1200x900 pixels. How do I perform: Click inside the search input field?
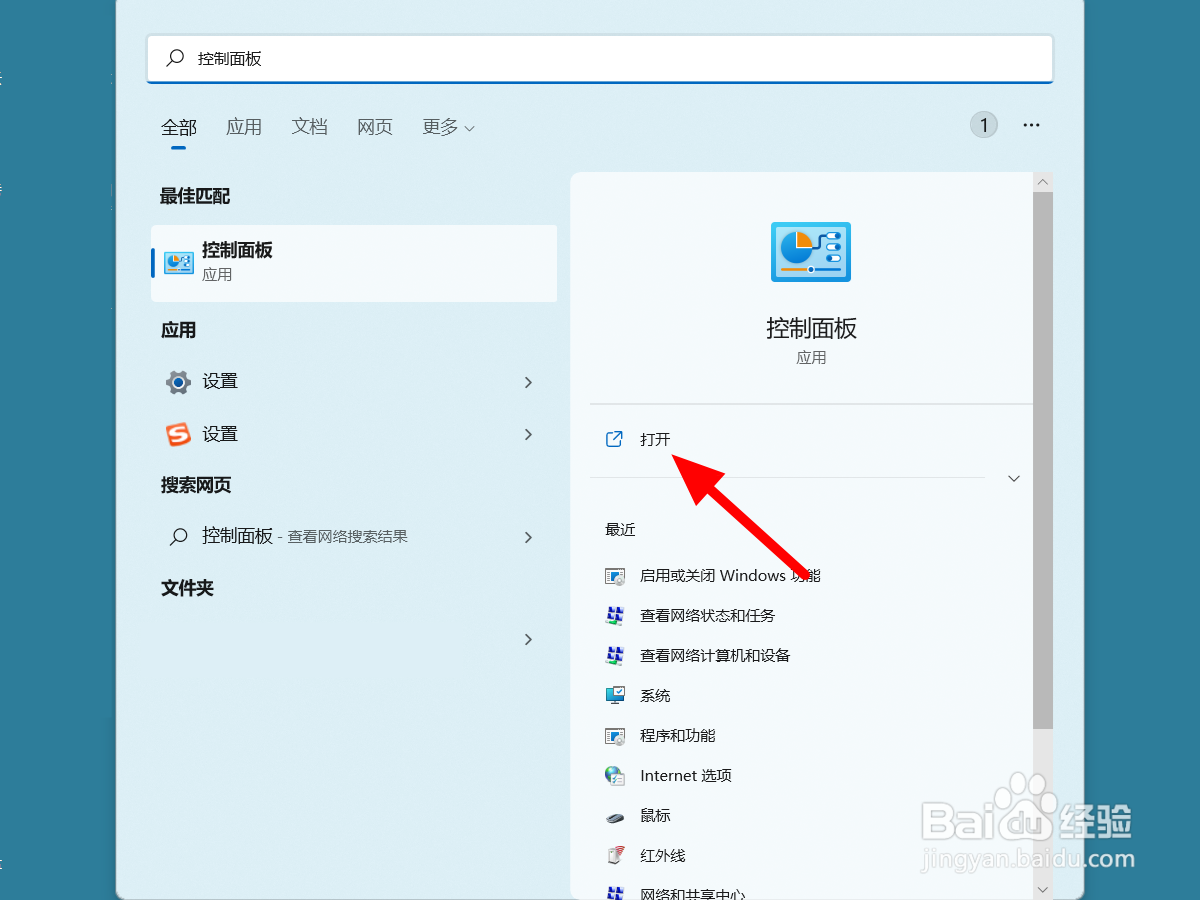pos(600,59)
